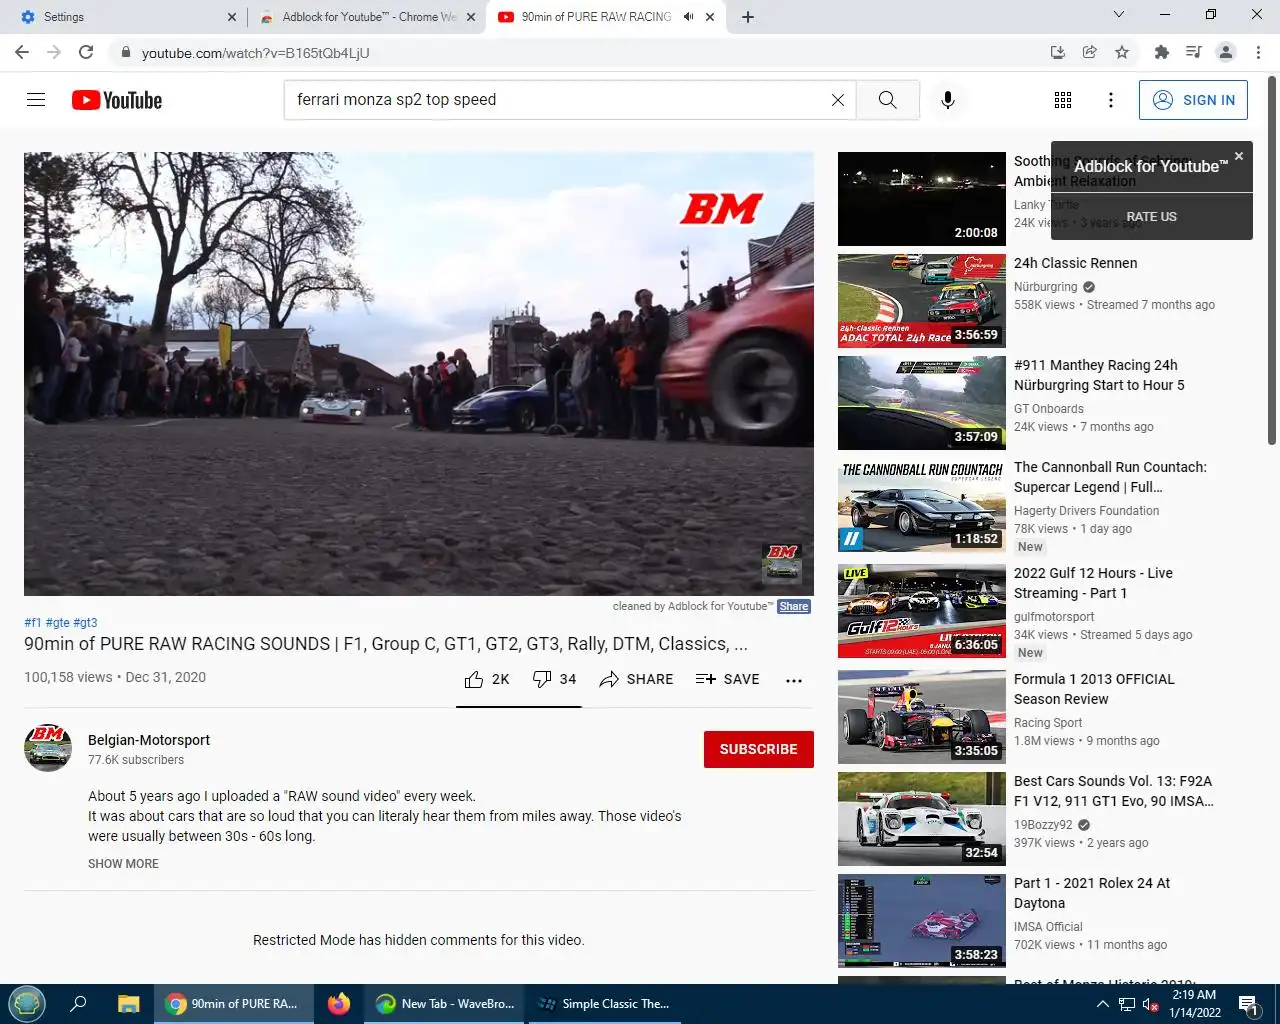Open 2022 Gulf 12 Hours thumbnail
This screenshot has height=1024, width=1280.
(x=922, y=611)
